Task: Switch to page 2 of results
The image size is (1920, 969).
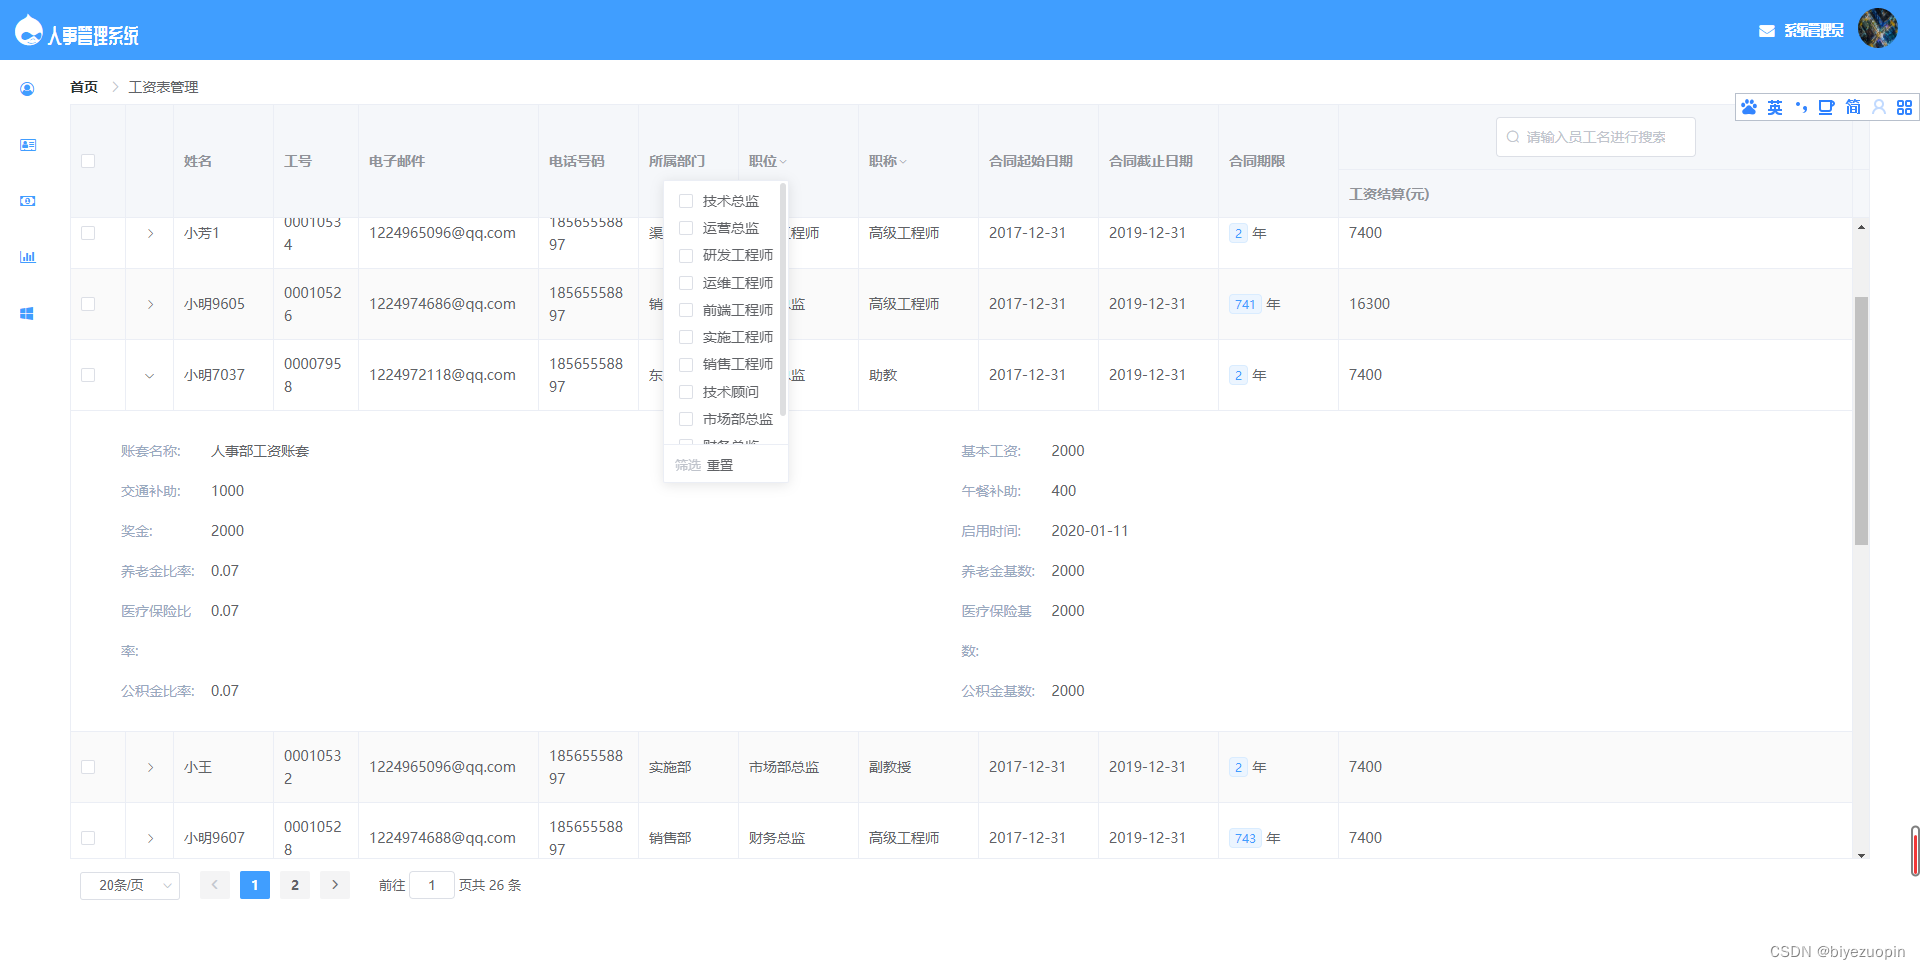Action: [x=294, y=885]
